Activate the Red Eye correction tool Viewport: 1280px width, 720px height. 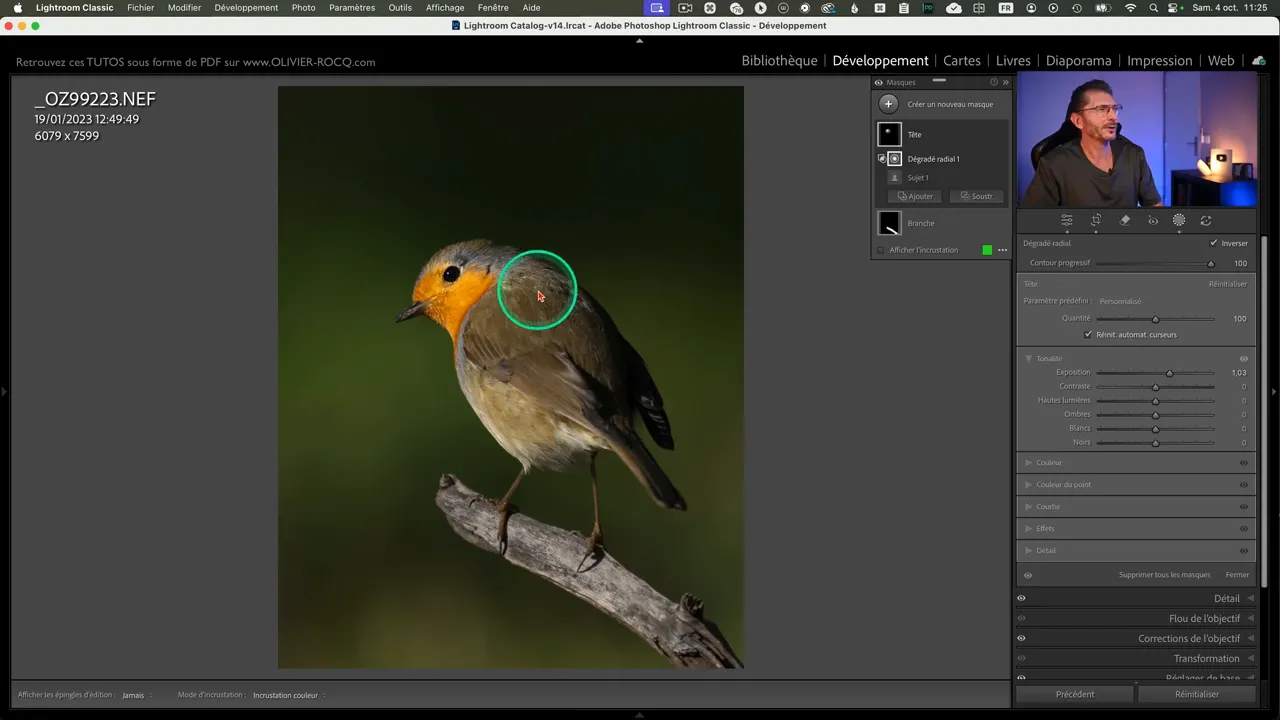click(1152, 221)
